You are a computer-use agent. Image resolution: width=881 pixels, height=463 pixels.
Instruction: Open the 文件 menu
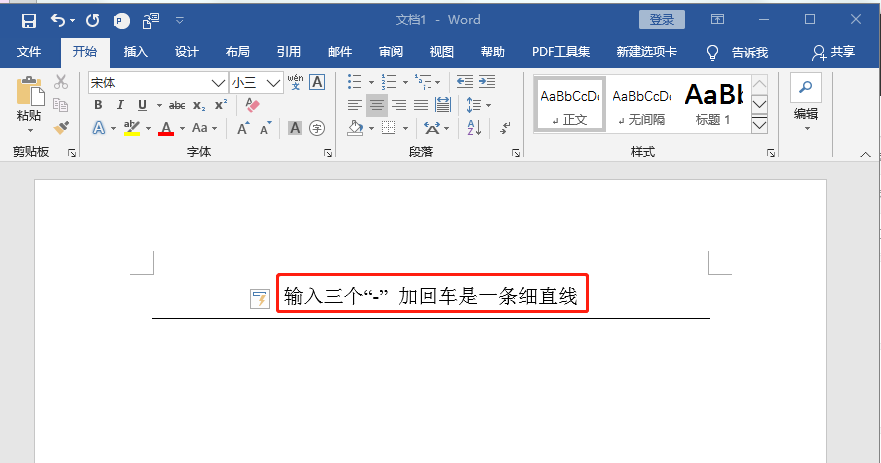coord(29,52)
